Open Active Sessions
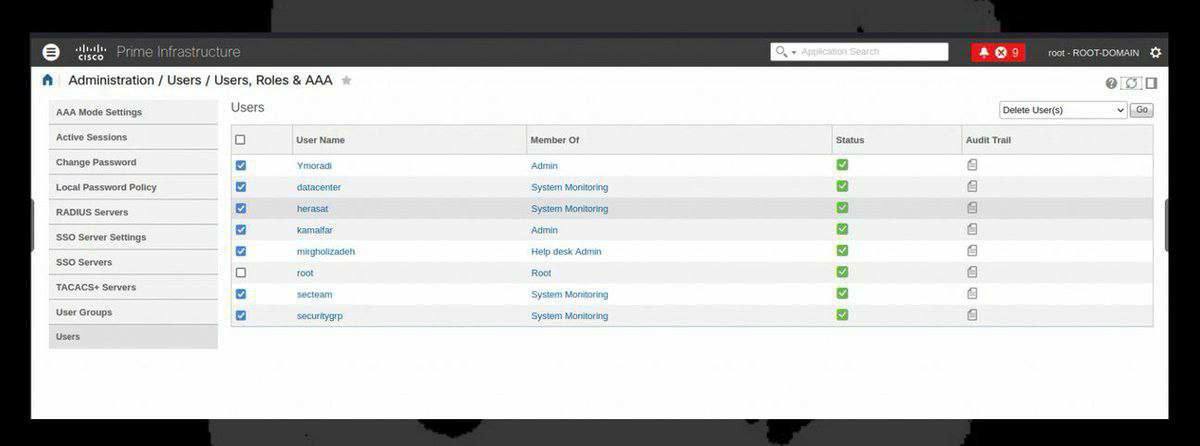Viewport: 1200px width, 446px height. [x=133, y=137]
